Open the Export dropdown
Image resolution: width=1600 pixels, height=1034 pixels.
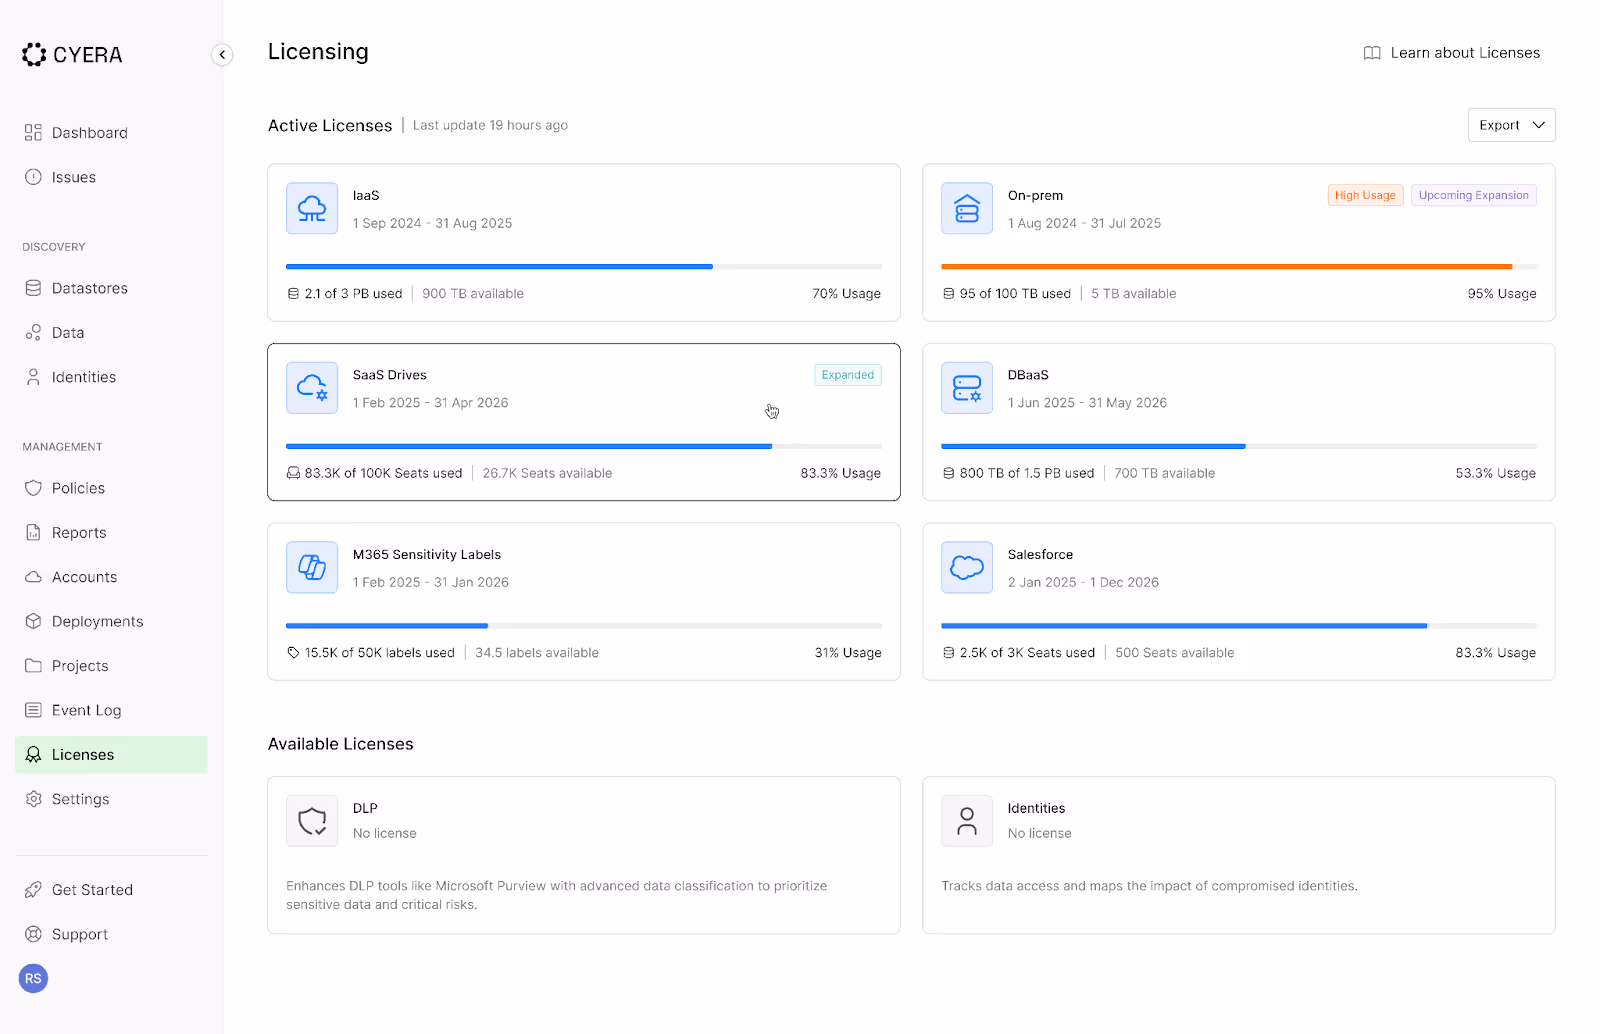click(1511, 125)
